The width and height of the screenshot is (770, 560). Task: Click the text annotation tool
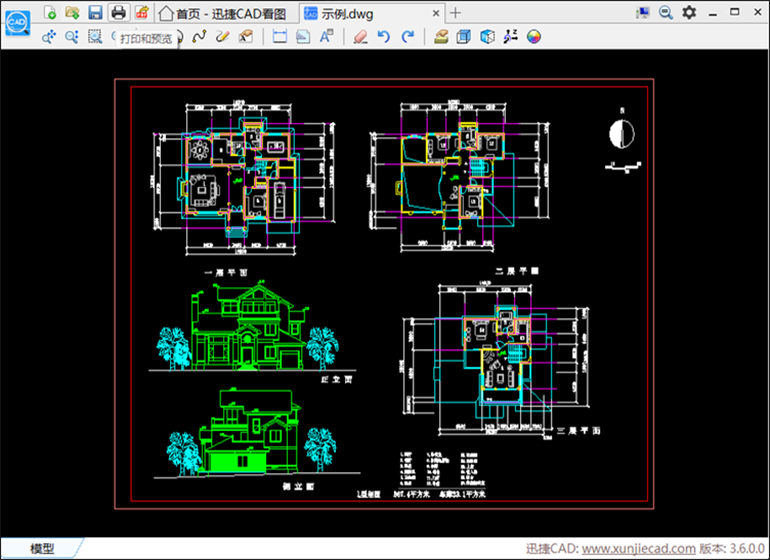326,37
